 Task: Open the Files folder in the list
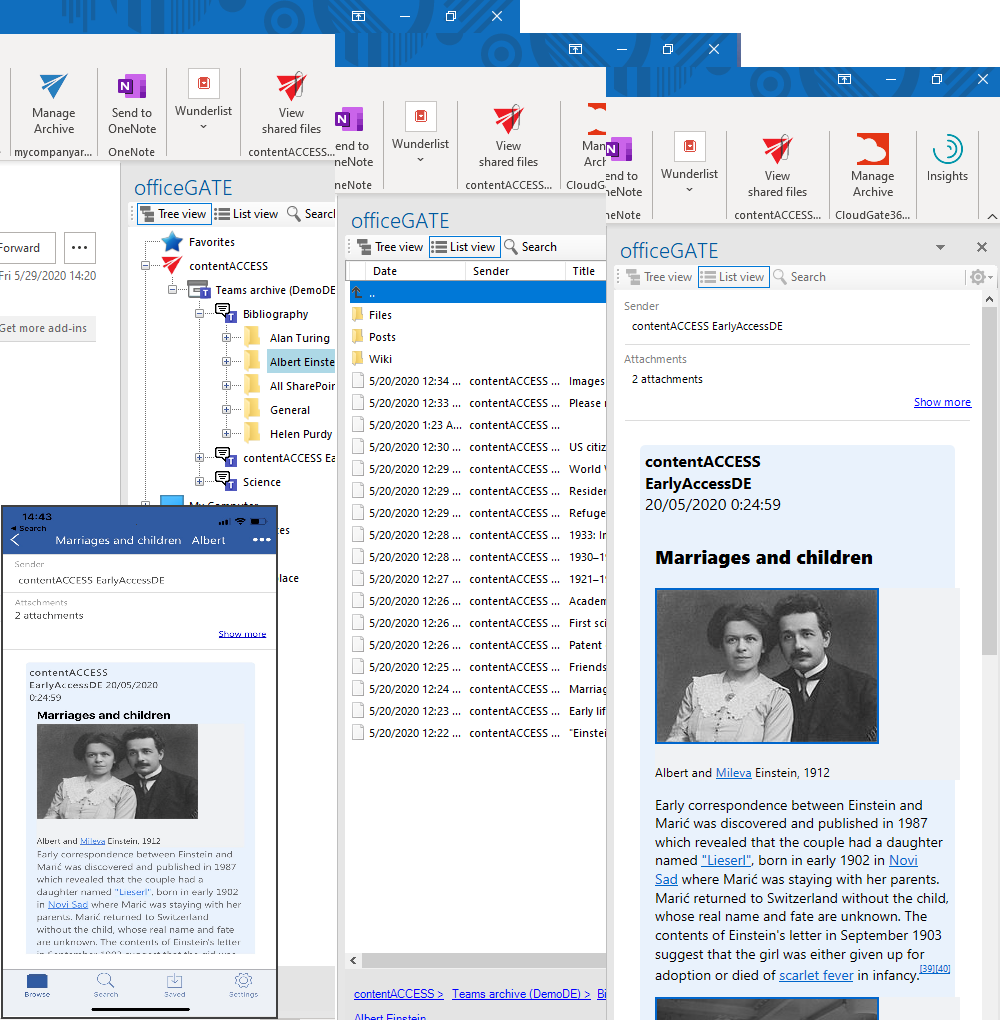click(x=380, y=315)
